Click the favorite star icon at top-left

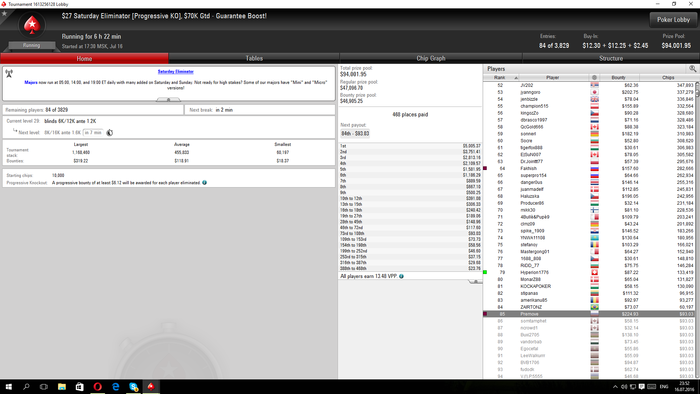click(x=4, y=13)
